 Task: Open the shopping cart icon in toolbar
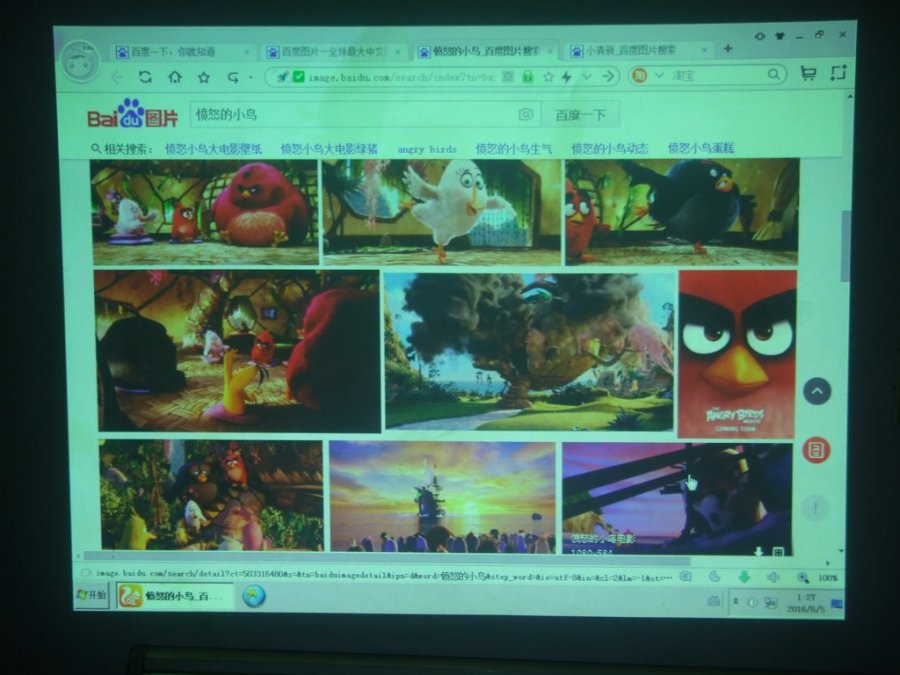click(808, 74)
